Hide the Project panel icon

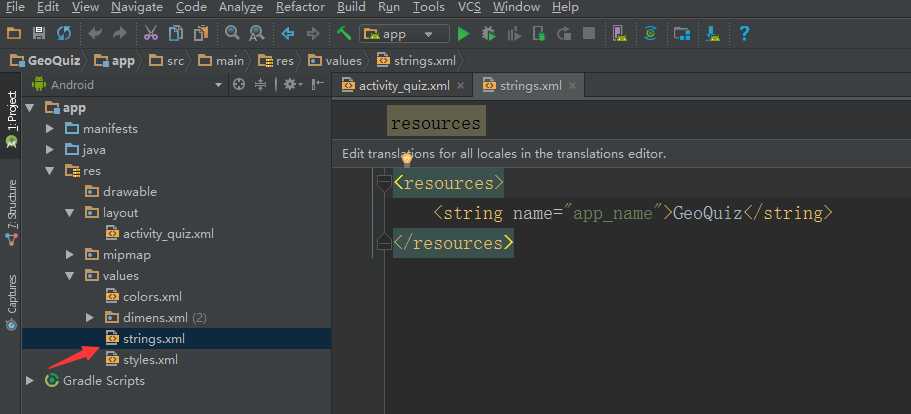[x=317, y=85]
